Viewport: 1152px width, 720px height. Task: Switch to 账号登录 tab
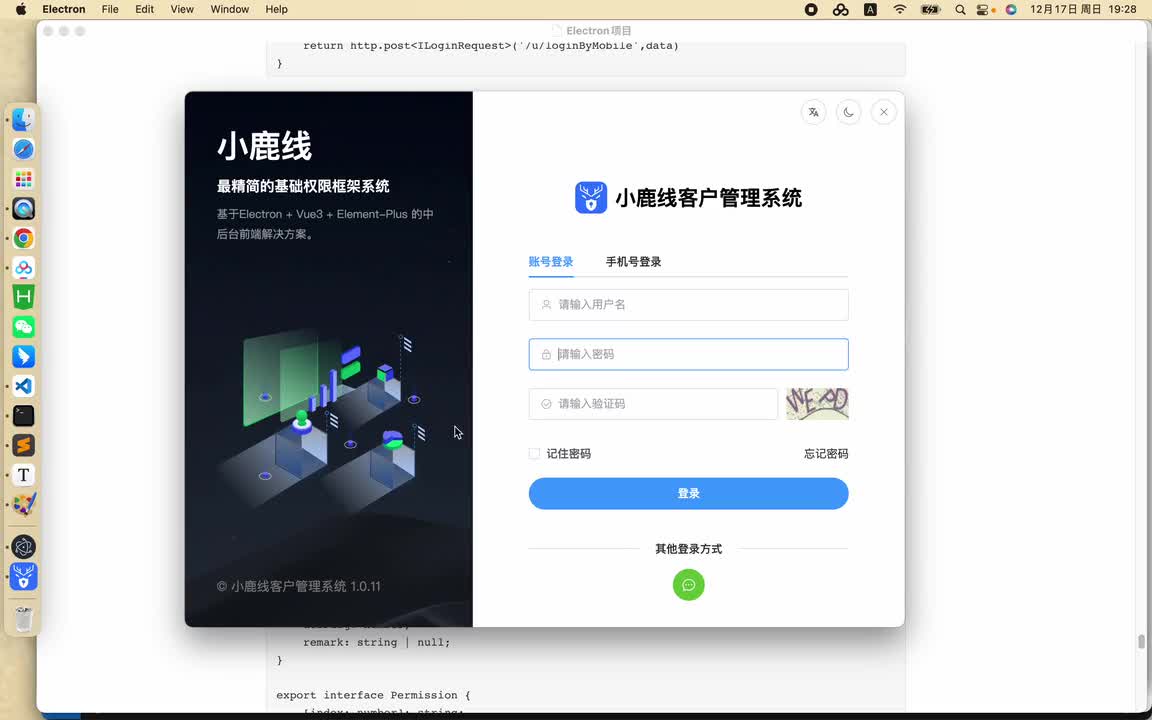click(x=551, y=262)
